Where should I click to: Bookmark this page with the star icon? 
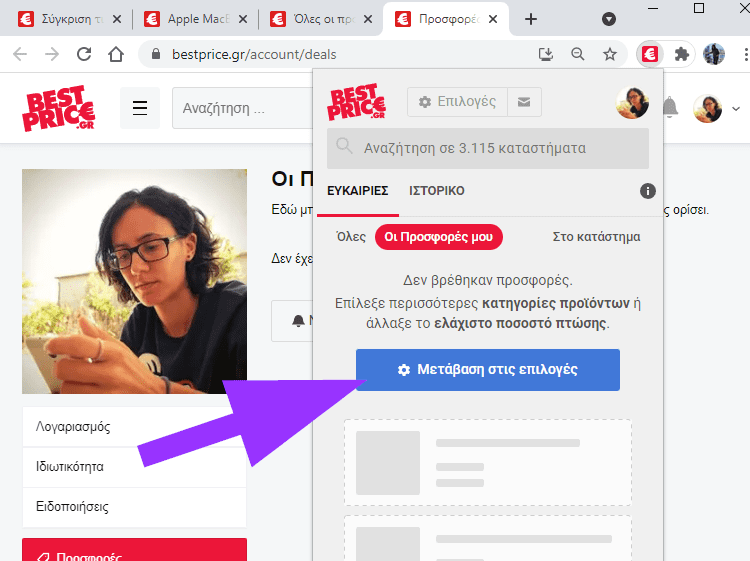pos(609,54)
